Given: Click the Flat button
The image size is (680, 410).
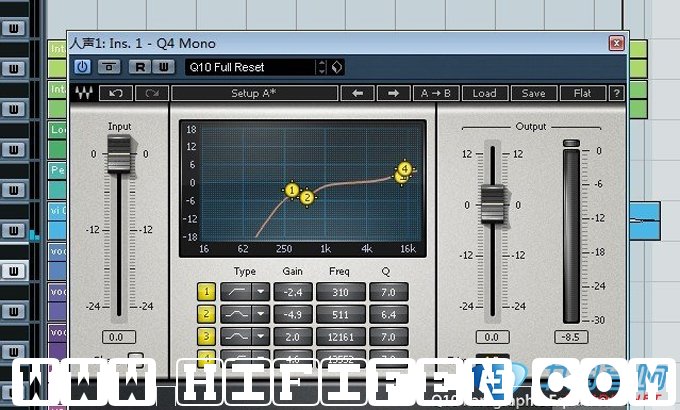Looking at the screenshot, I should 582,93.
